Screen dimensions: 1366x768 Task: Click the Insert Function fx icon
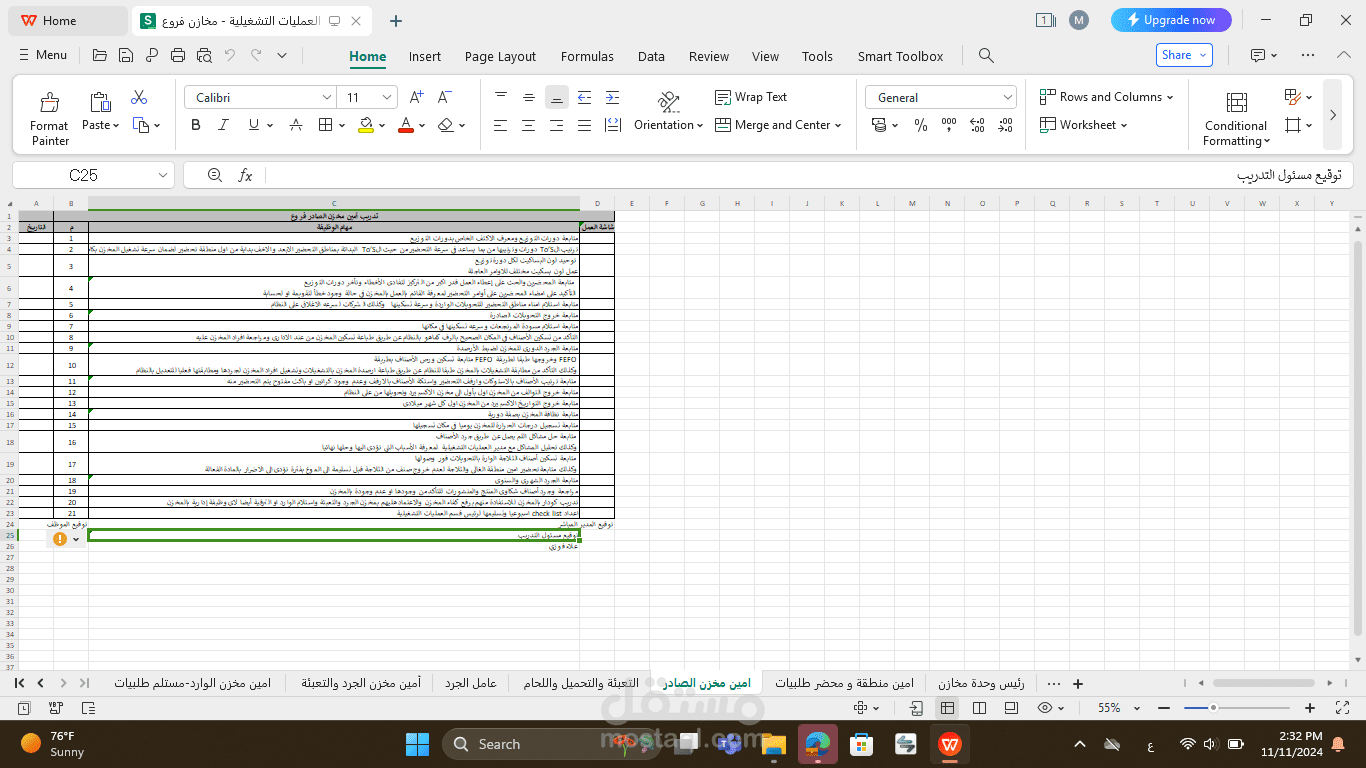pos(245,175)
